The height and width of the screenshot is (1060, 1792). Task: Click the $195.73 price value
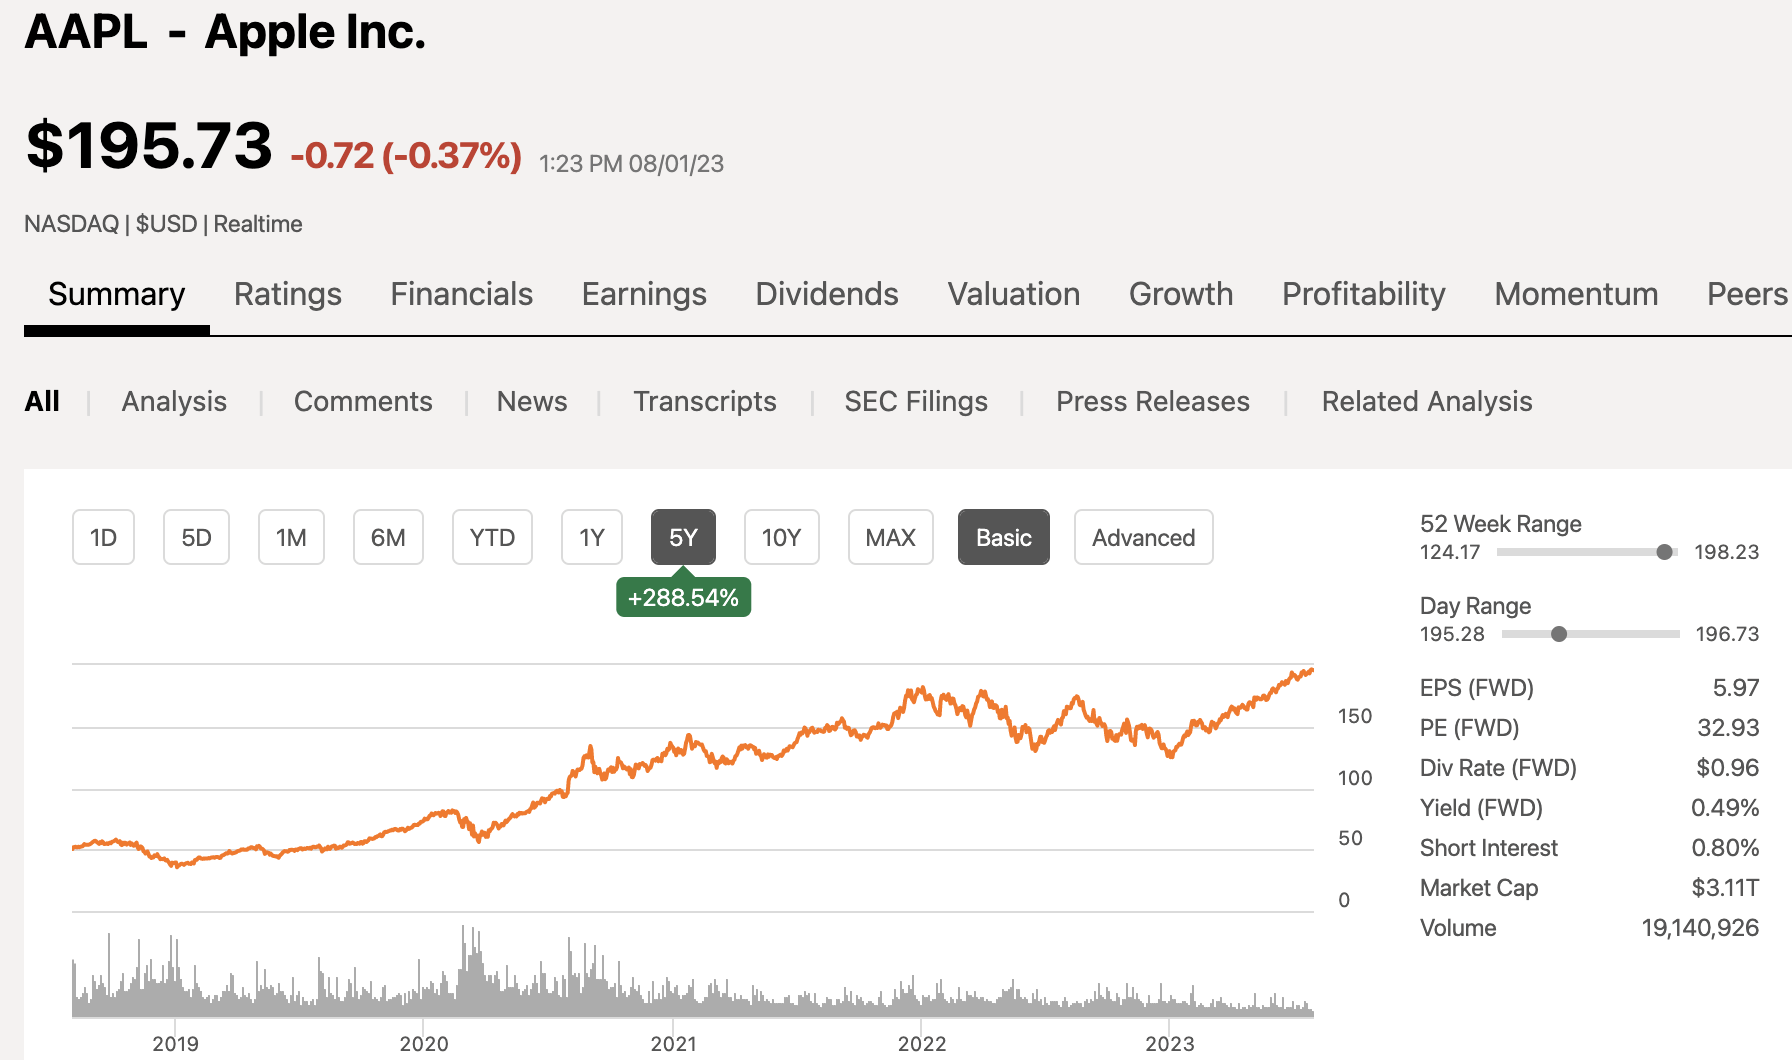click(149, 145)
